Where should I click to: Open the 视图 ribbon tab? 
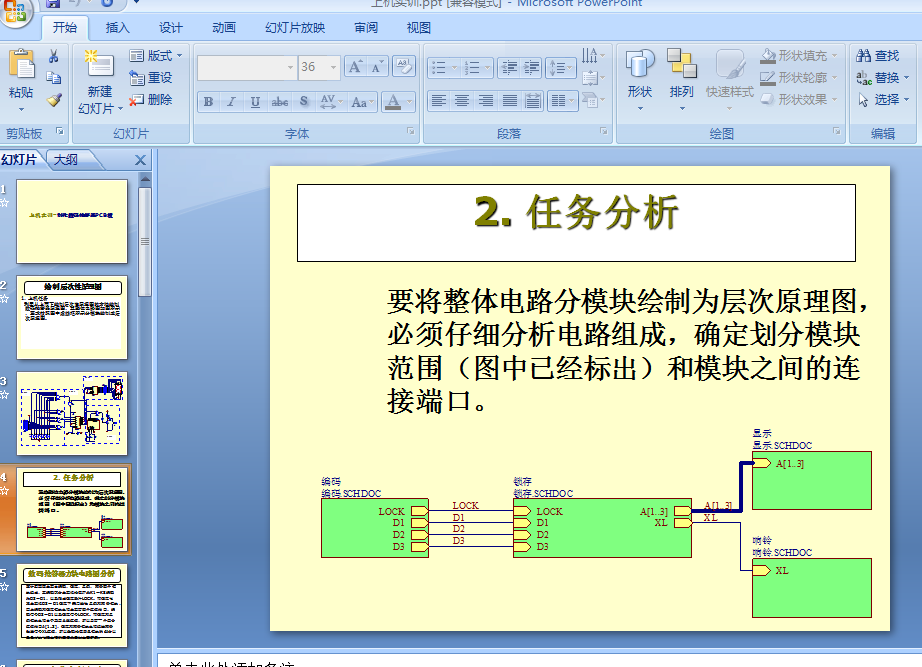(419, 28)
